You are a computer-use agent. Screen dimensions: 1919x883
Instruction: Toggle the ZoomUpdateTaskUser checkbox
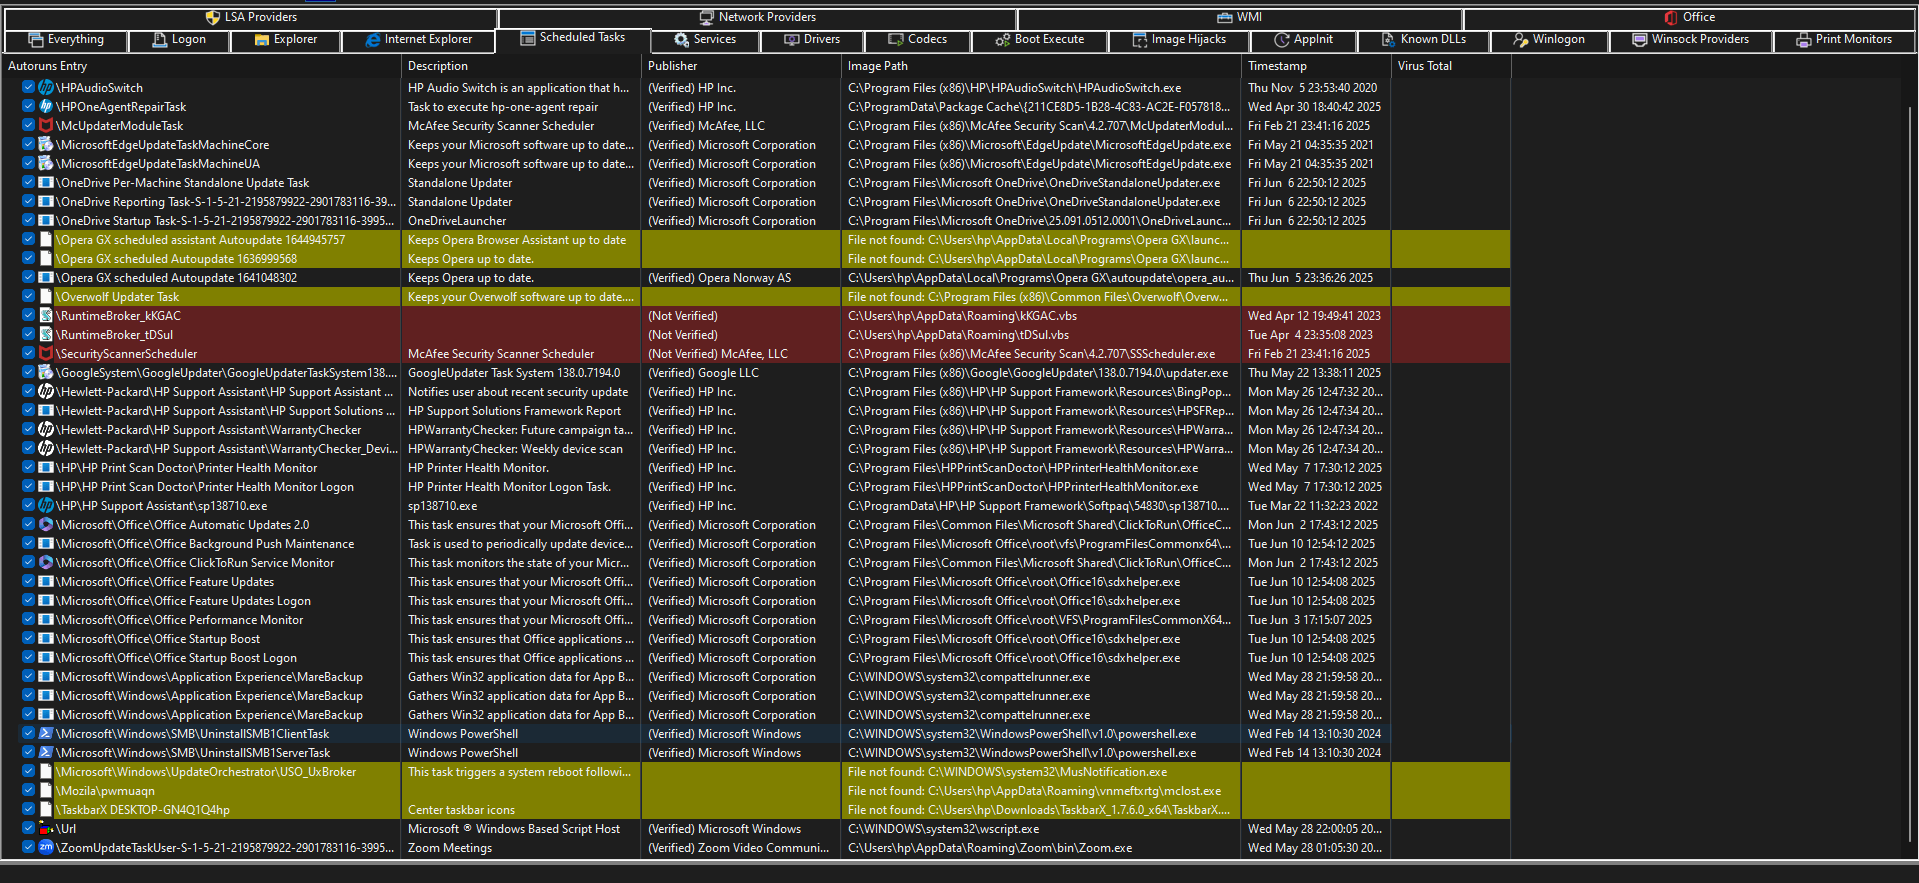29,848
